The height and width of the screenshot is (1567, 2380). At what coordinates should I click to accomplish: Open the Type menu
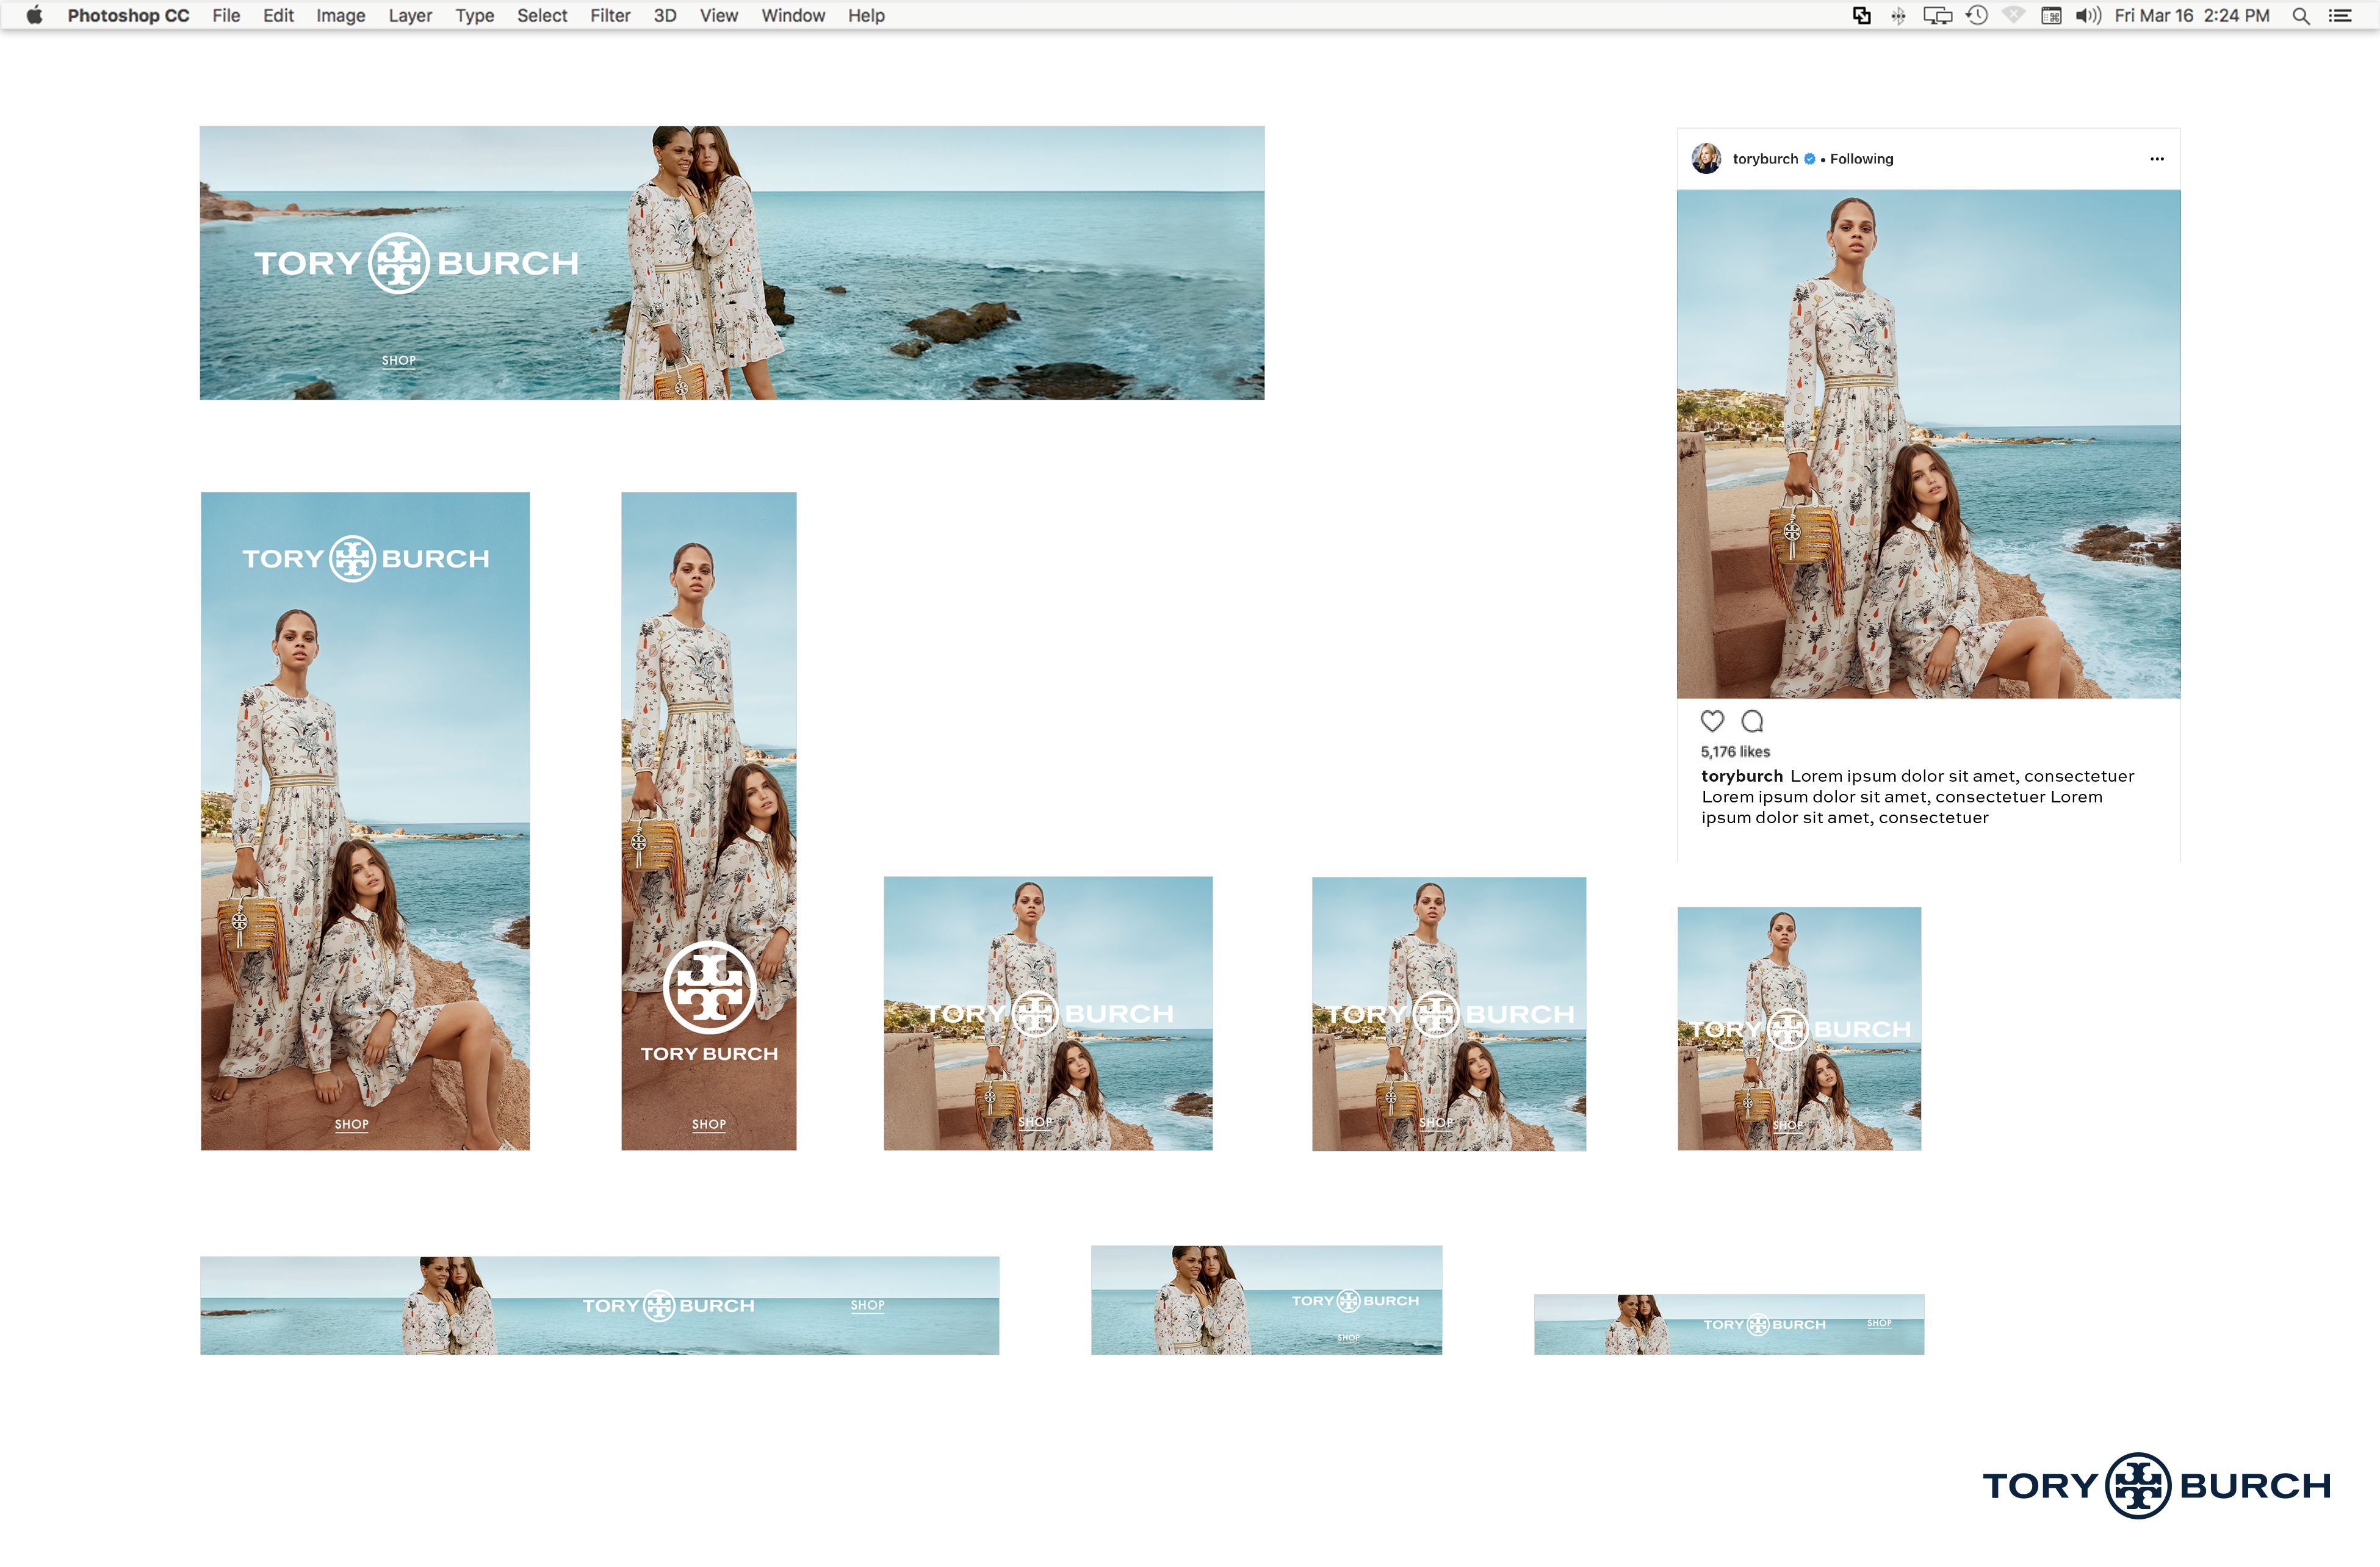474,15
